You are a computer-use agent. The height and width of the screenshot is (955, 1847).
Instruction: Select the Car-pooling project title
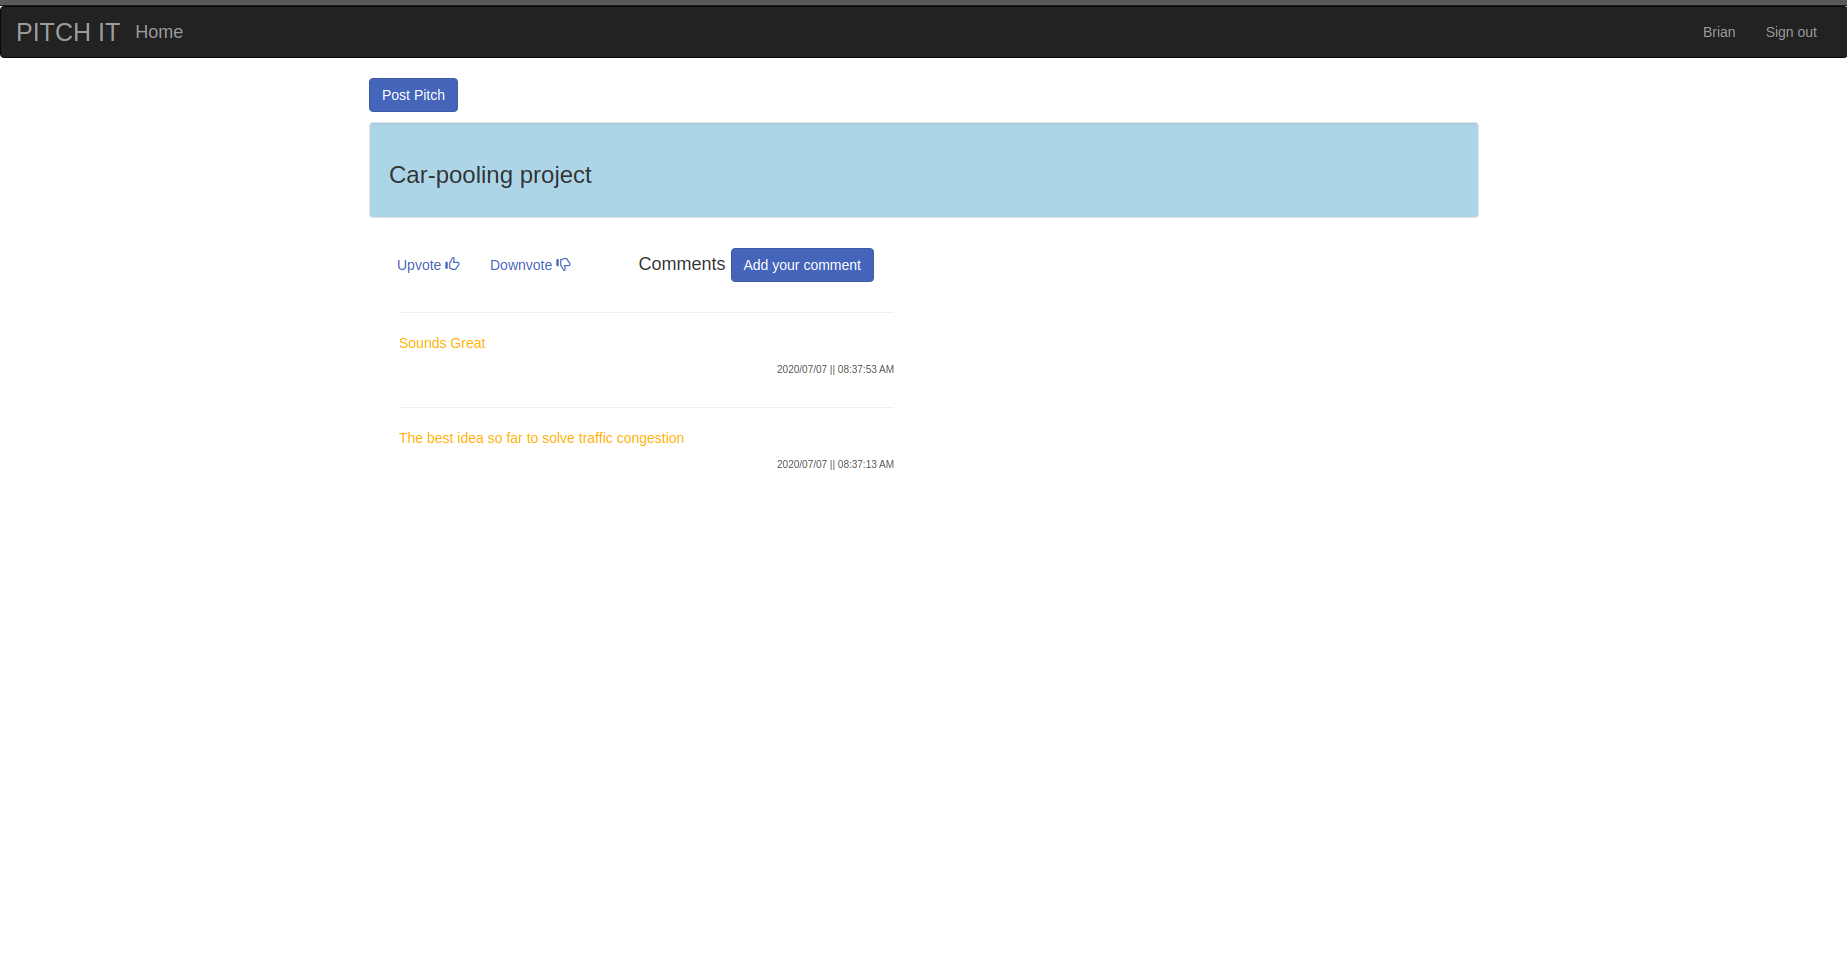[490, 175]
